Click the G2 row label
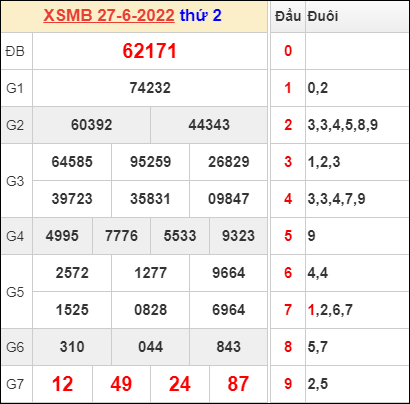Screen dimensions: 410x404 tap(15, 125)
